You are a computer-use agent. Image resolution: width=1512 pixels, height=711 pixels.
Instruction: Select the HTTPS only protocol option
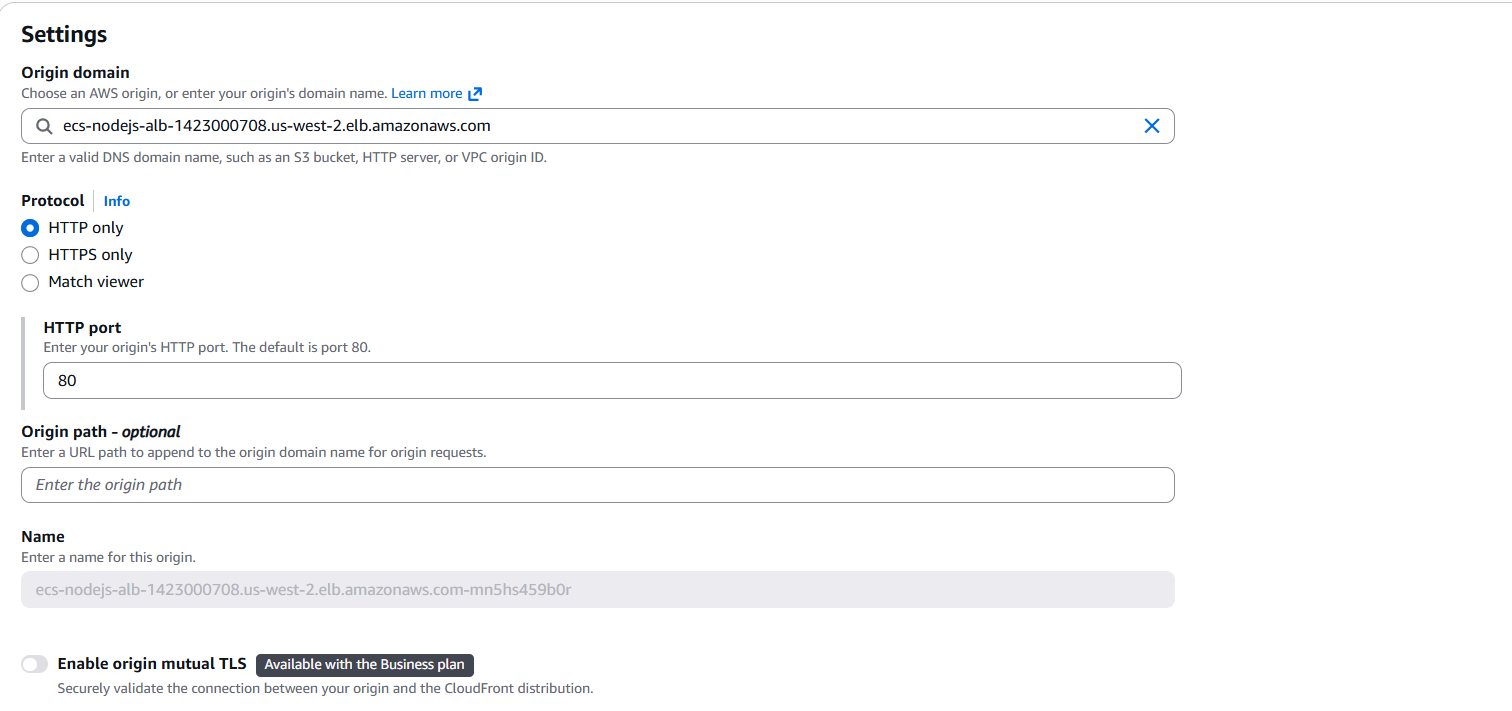[x=30, y=254]
